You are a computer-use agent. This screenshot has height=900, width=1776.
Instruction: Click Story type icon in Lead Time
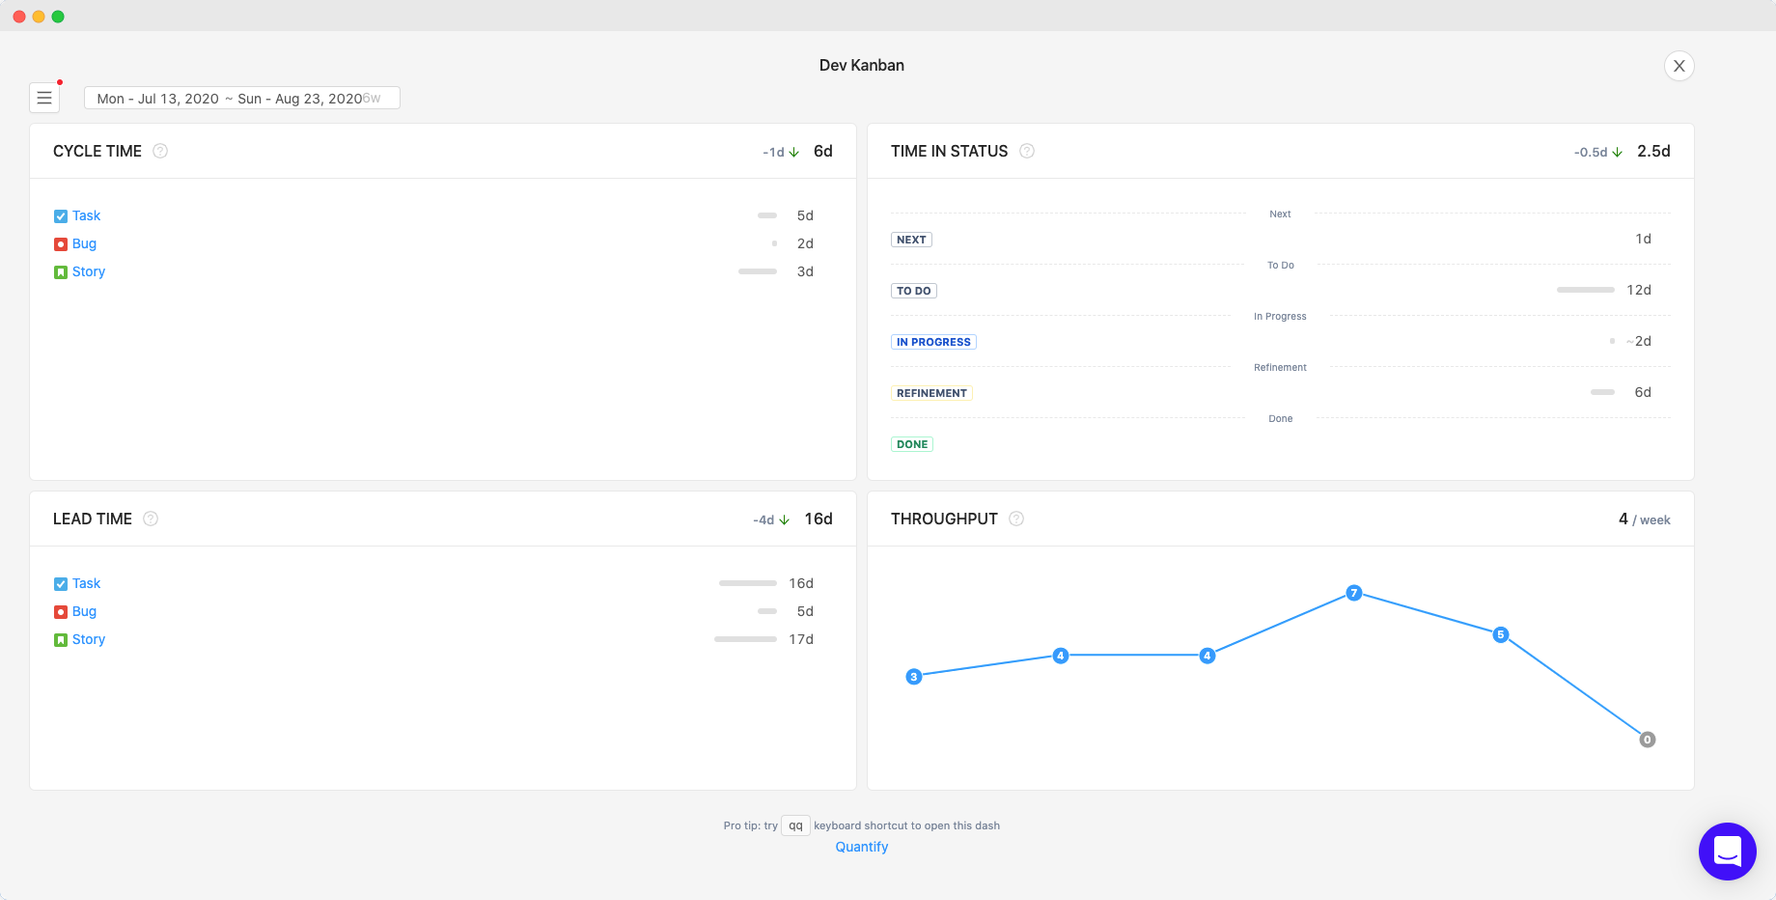click(60, 640)
